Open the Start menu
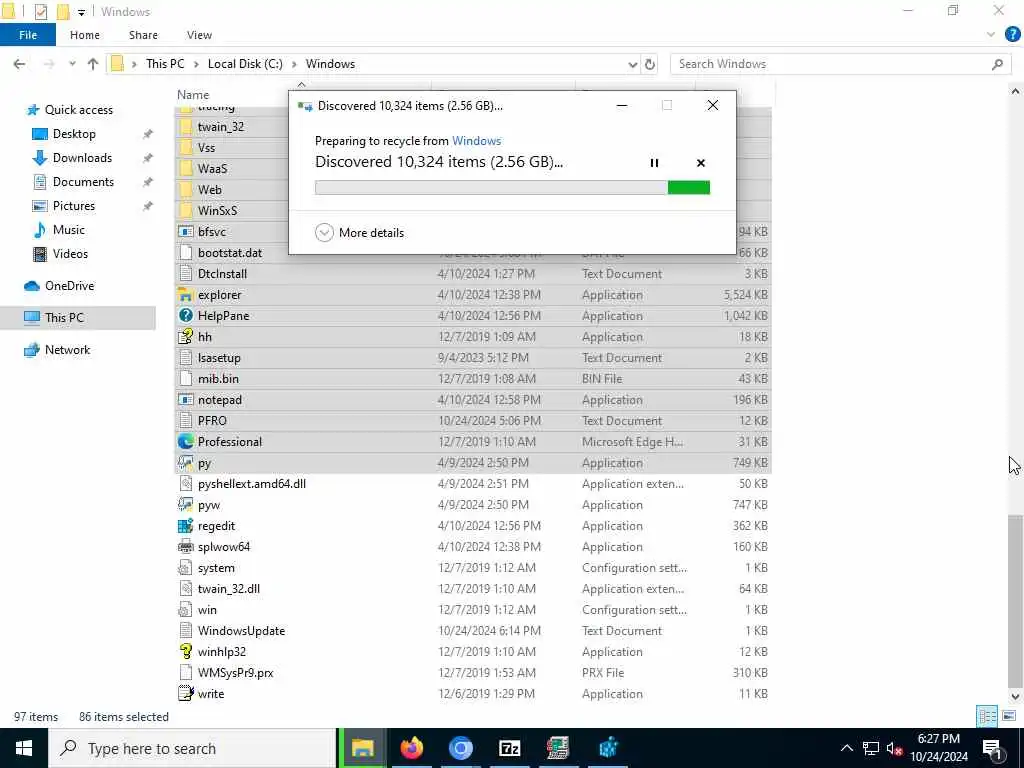This screenshot has height=768, width=1024. (24, 748)
